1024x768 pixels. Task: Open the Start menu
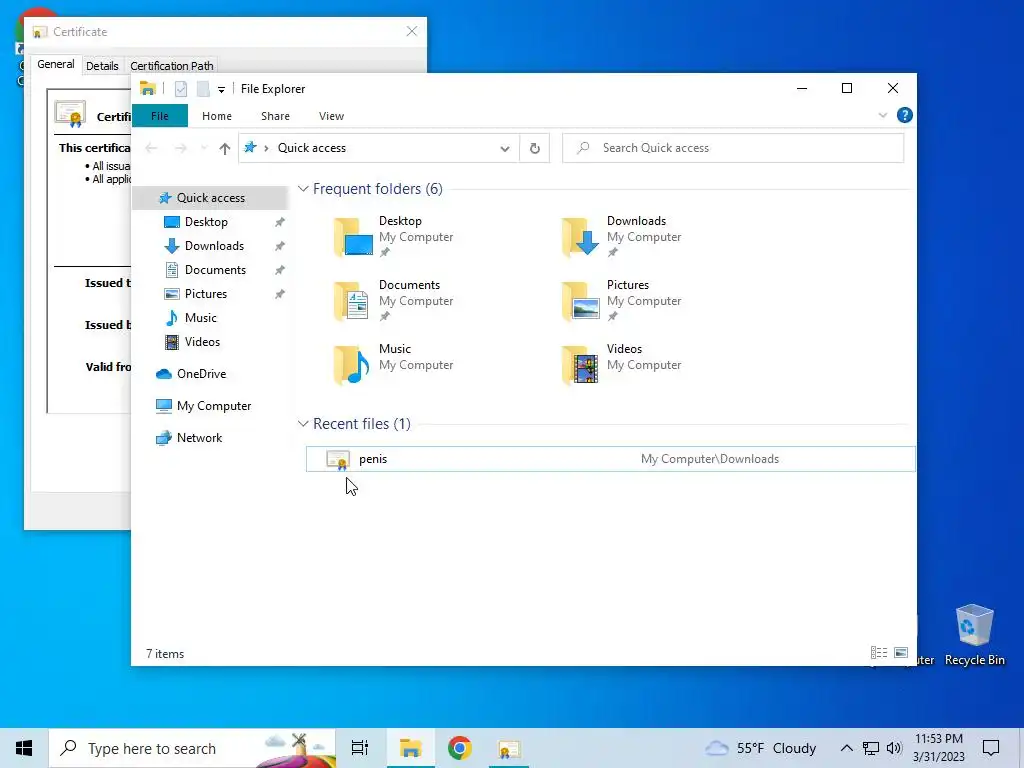pyautogui.click(x=24, y=748)
